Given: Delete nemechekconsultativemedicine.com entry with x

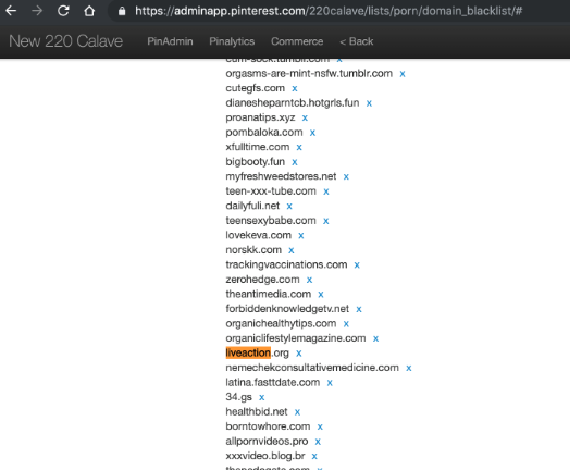Looking at the screenshot, I should [x=409, y=368].
